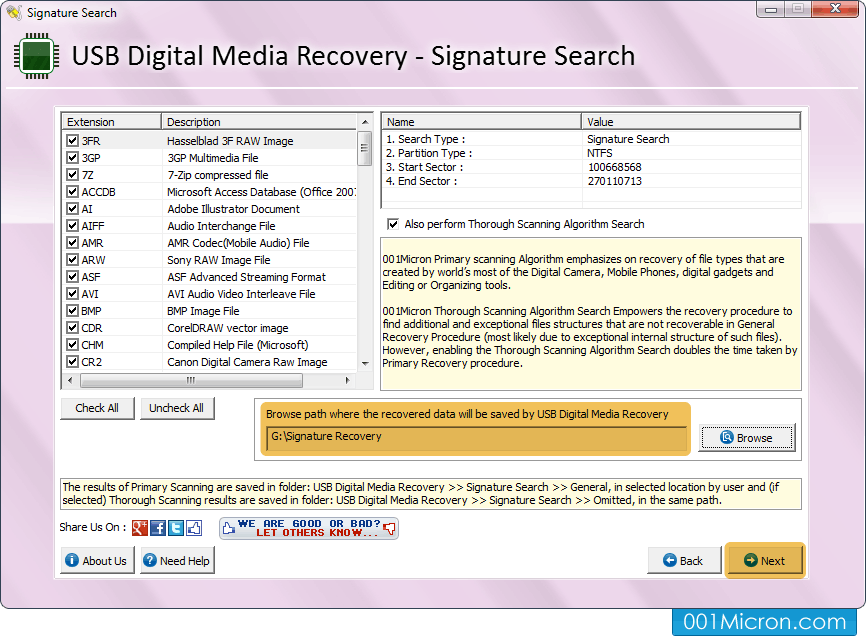Image resolution: width=866 pixels, height=636 pixels.
Task: Select 'Sony RAW Image File' description
Action: 219,260
